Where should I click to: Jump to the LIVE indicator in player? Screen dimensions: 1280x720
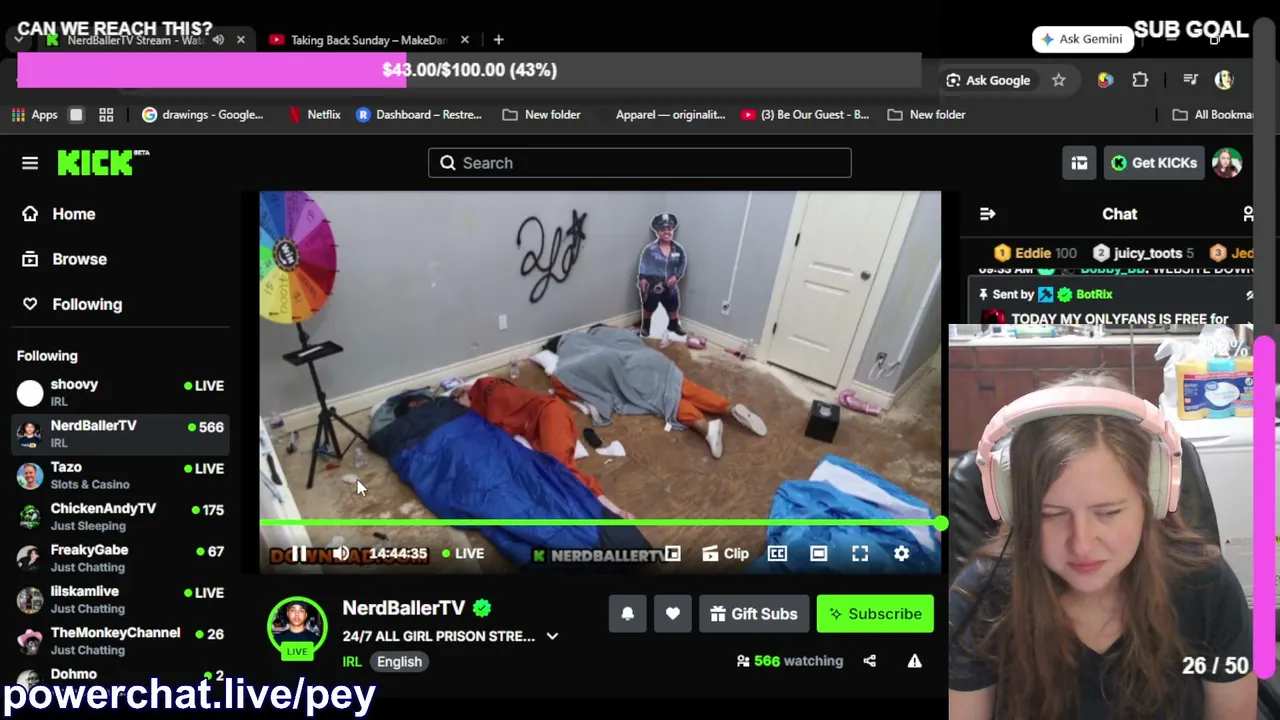[463, 553]
